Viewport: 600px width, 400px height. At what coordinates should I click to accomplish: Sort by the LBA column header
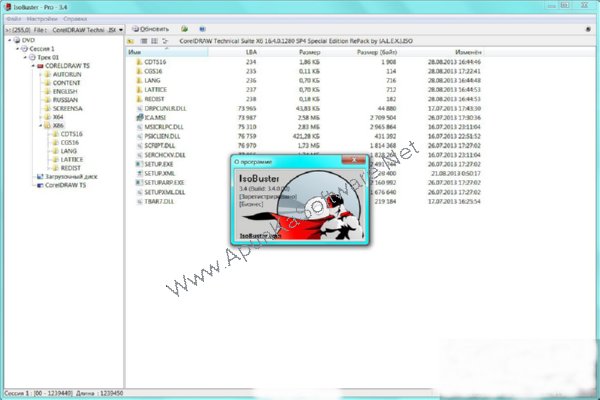click(x=251, y=52)
